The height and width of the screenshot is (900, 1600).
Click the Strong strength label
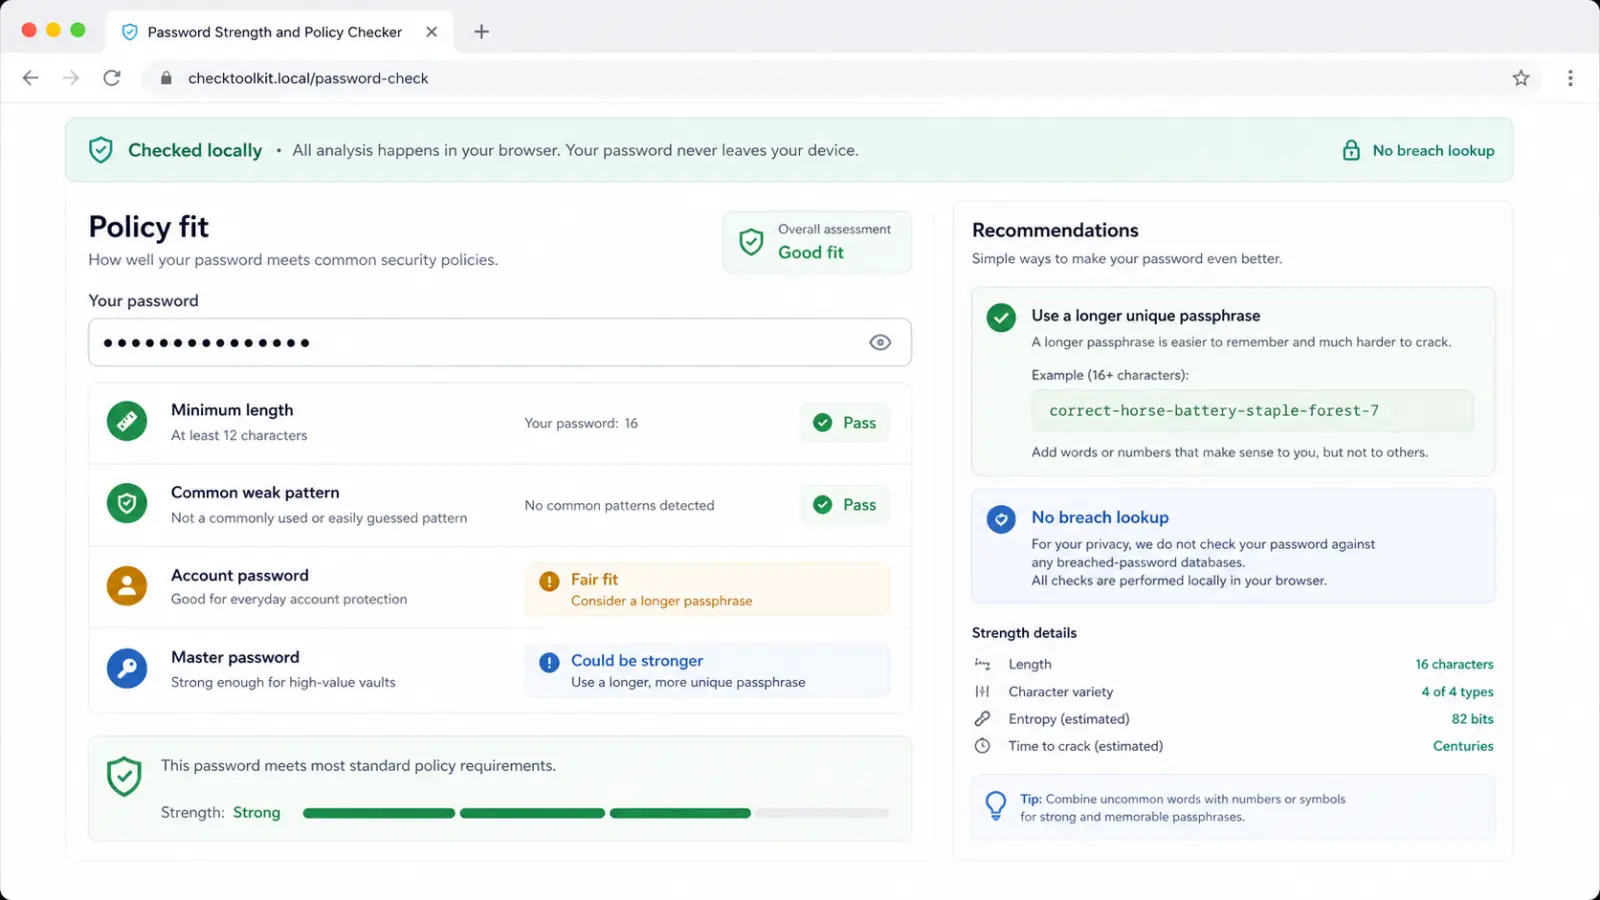[257, 813]
